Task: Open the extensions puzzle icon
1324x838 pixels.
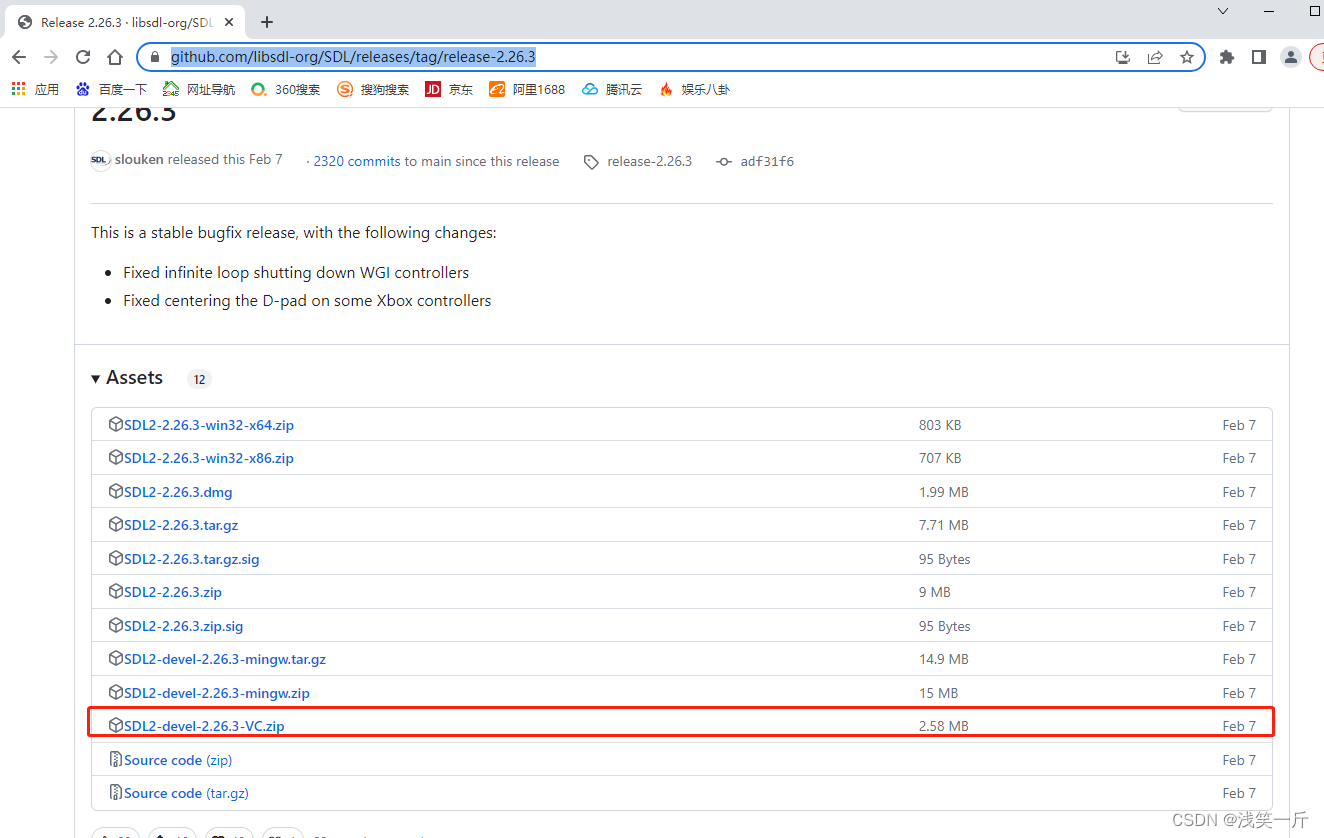Action: (1227, 57)
